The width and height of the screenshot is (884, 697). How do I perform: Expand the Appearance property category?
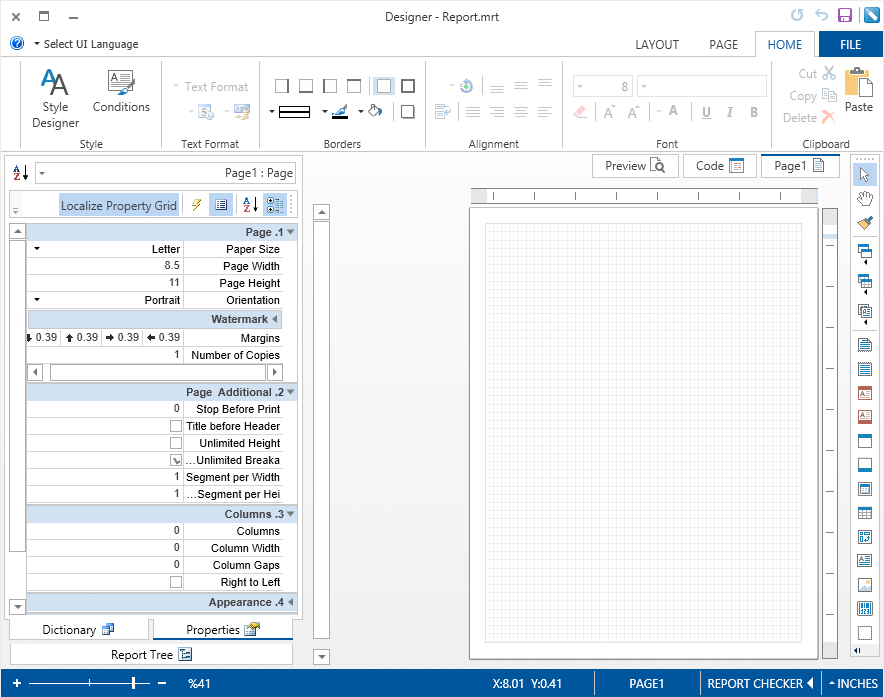(291, 603)
